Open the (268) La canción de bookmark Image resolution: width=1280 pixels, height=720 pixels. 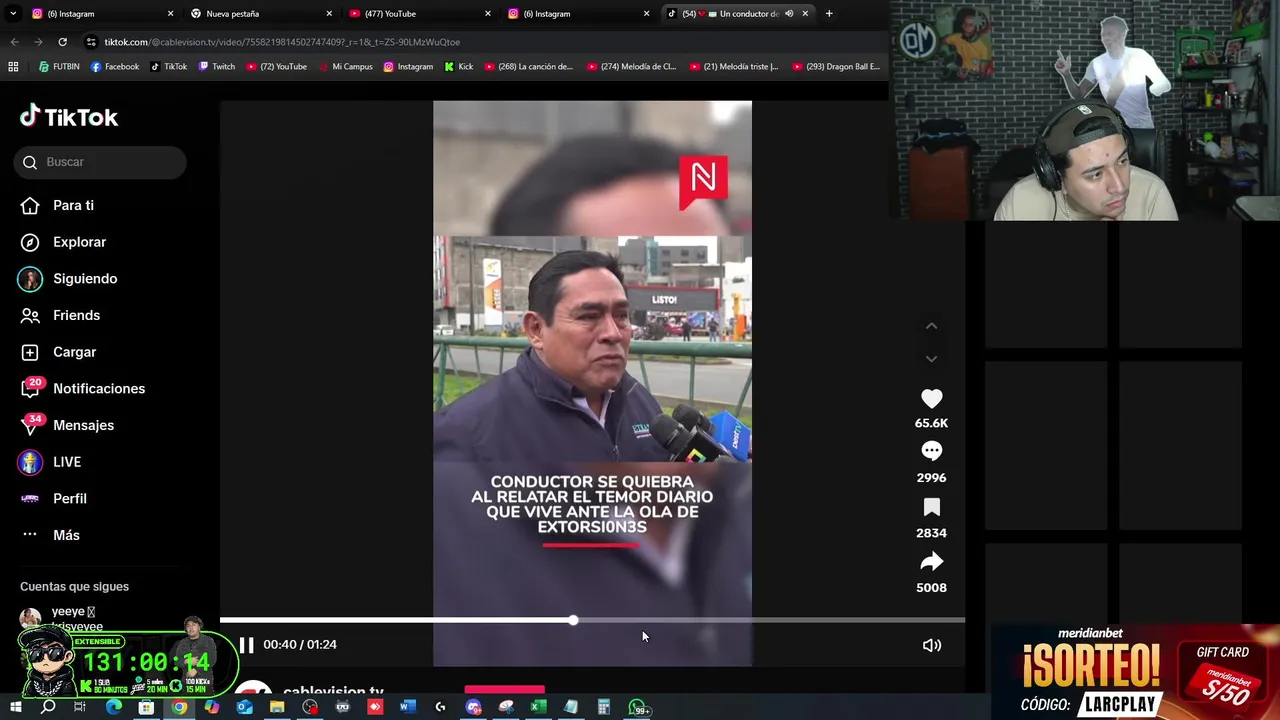pos(528,67)
